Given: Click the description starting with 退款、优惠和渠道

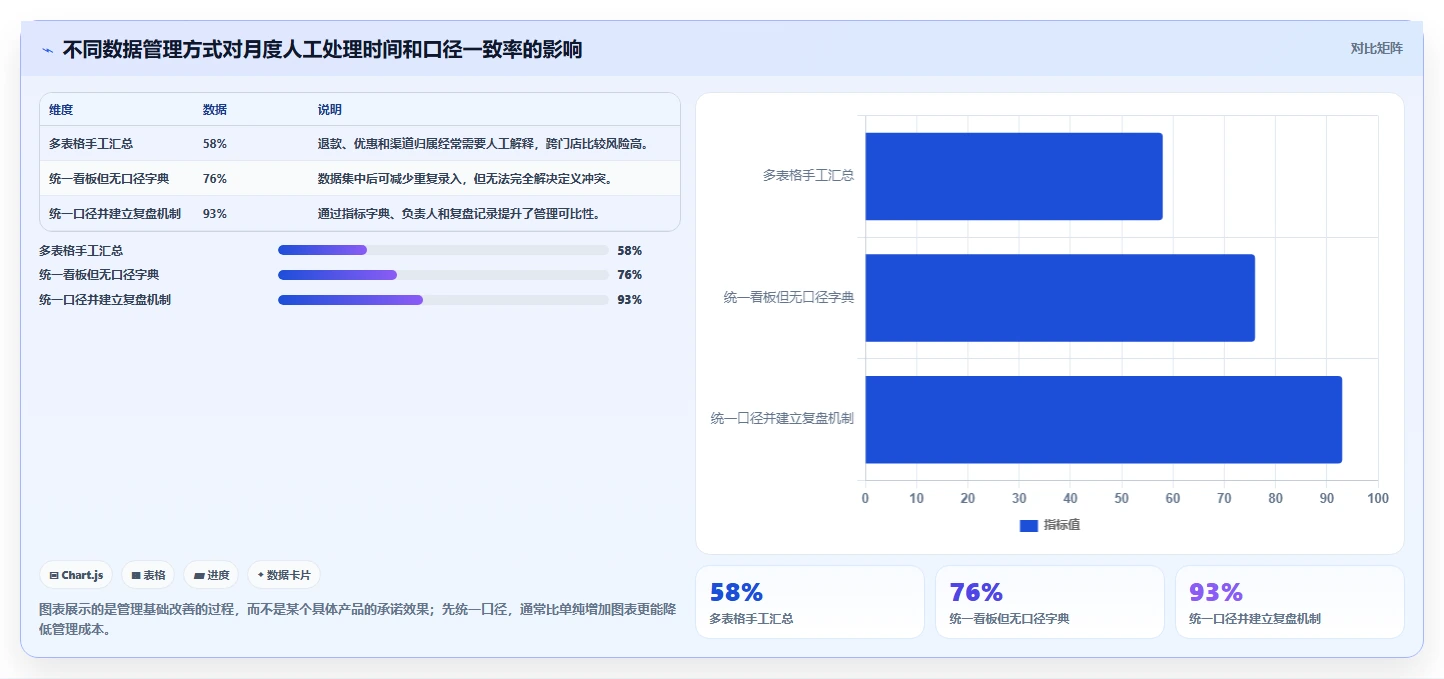Looking at the screenshot, I should coord(483,144).
